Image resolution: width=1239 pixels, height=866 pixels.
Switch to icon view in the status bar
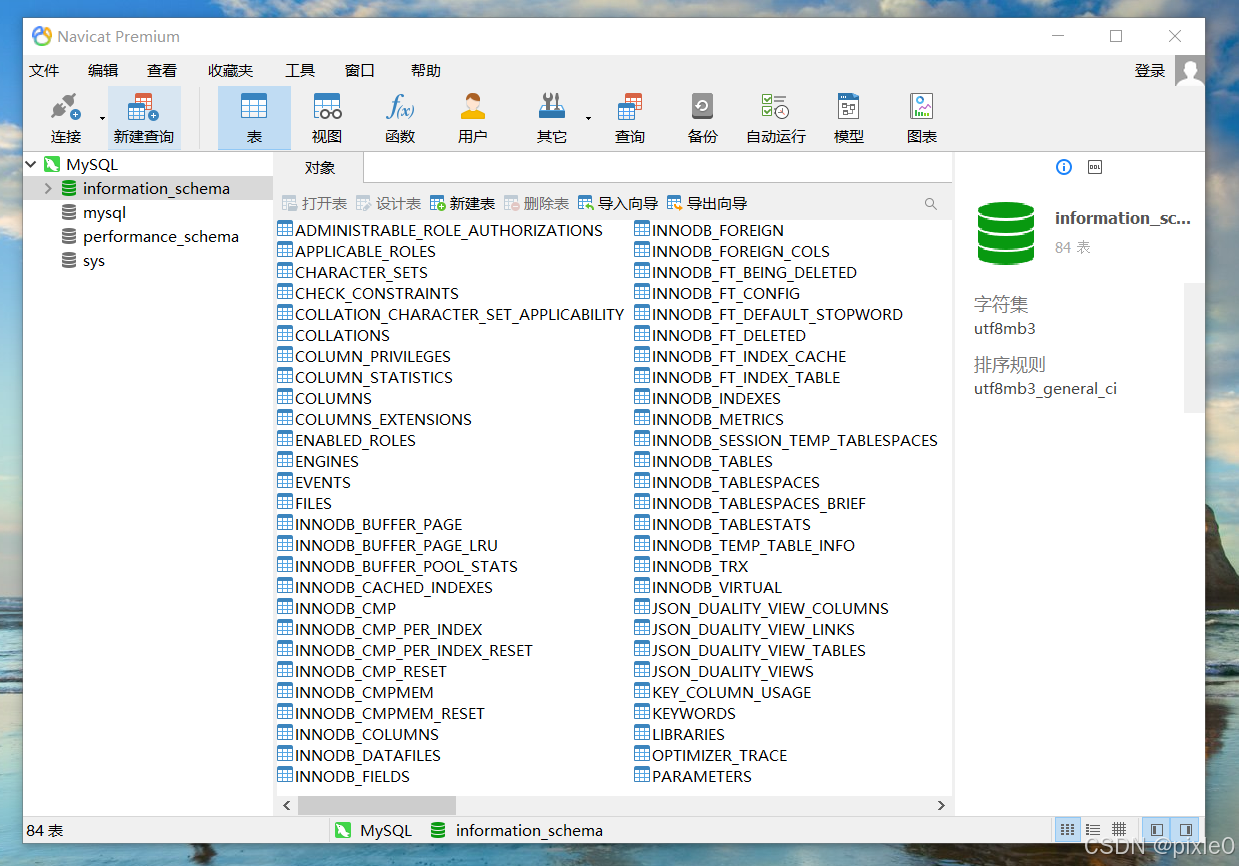coord(1067,830)
